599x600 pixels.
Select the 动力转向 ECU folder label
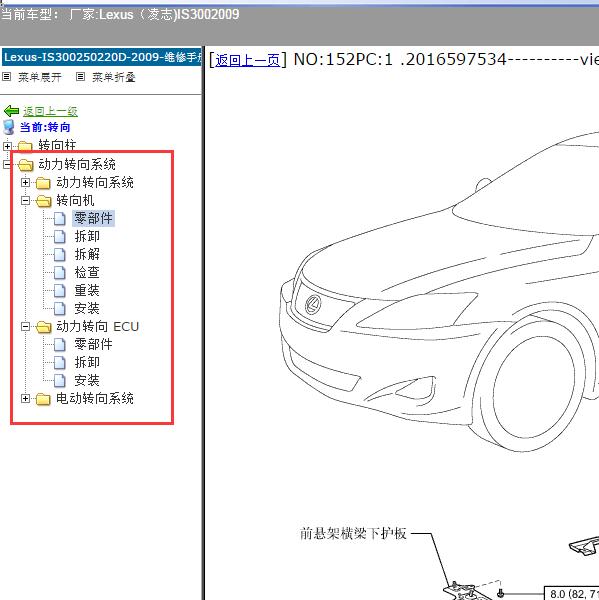click(97, 326)
